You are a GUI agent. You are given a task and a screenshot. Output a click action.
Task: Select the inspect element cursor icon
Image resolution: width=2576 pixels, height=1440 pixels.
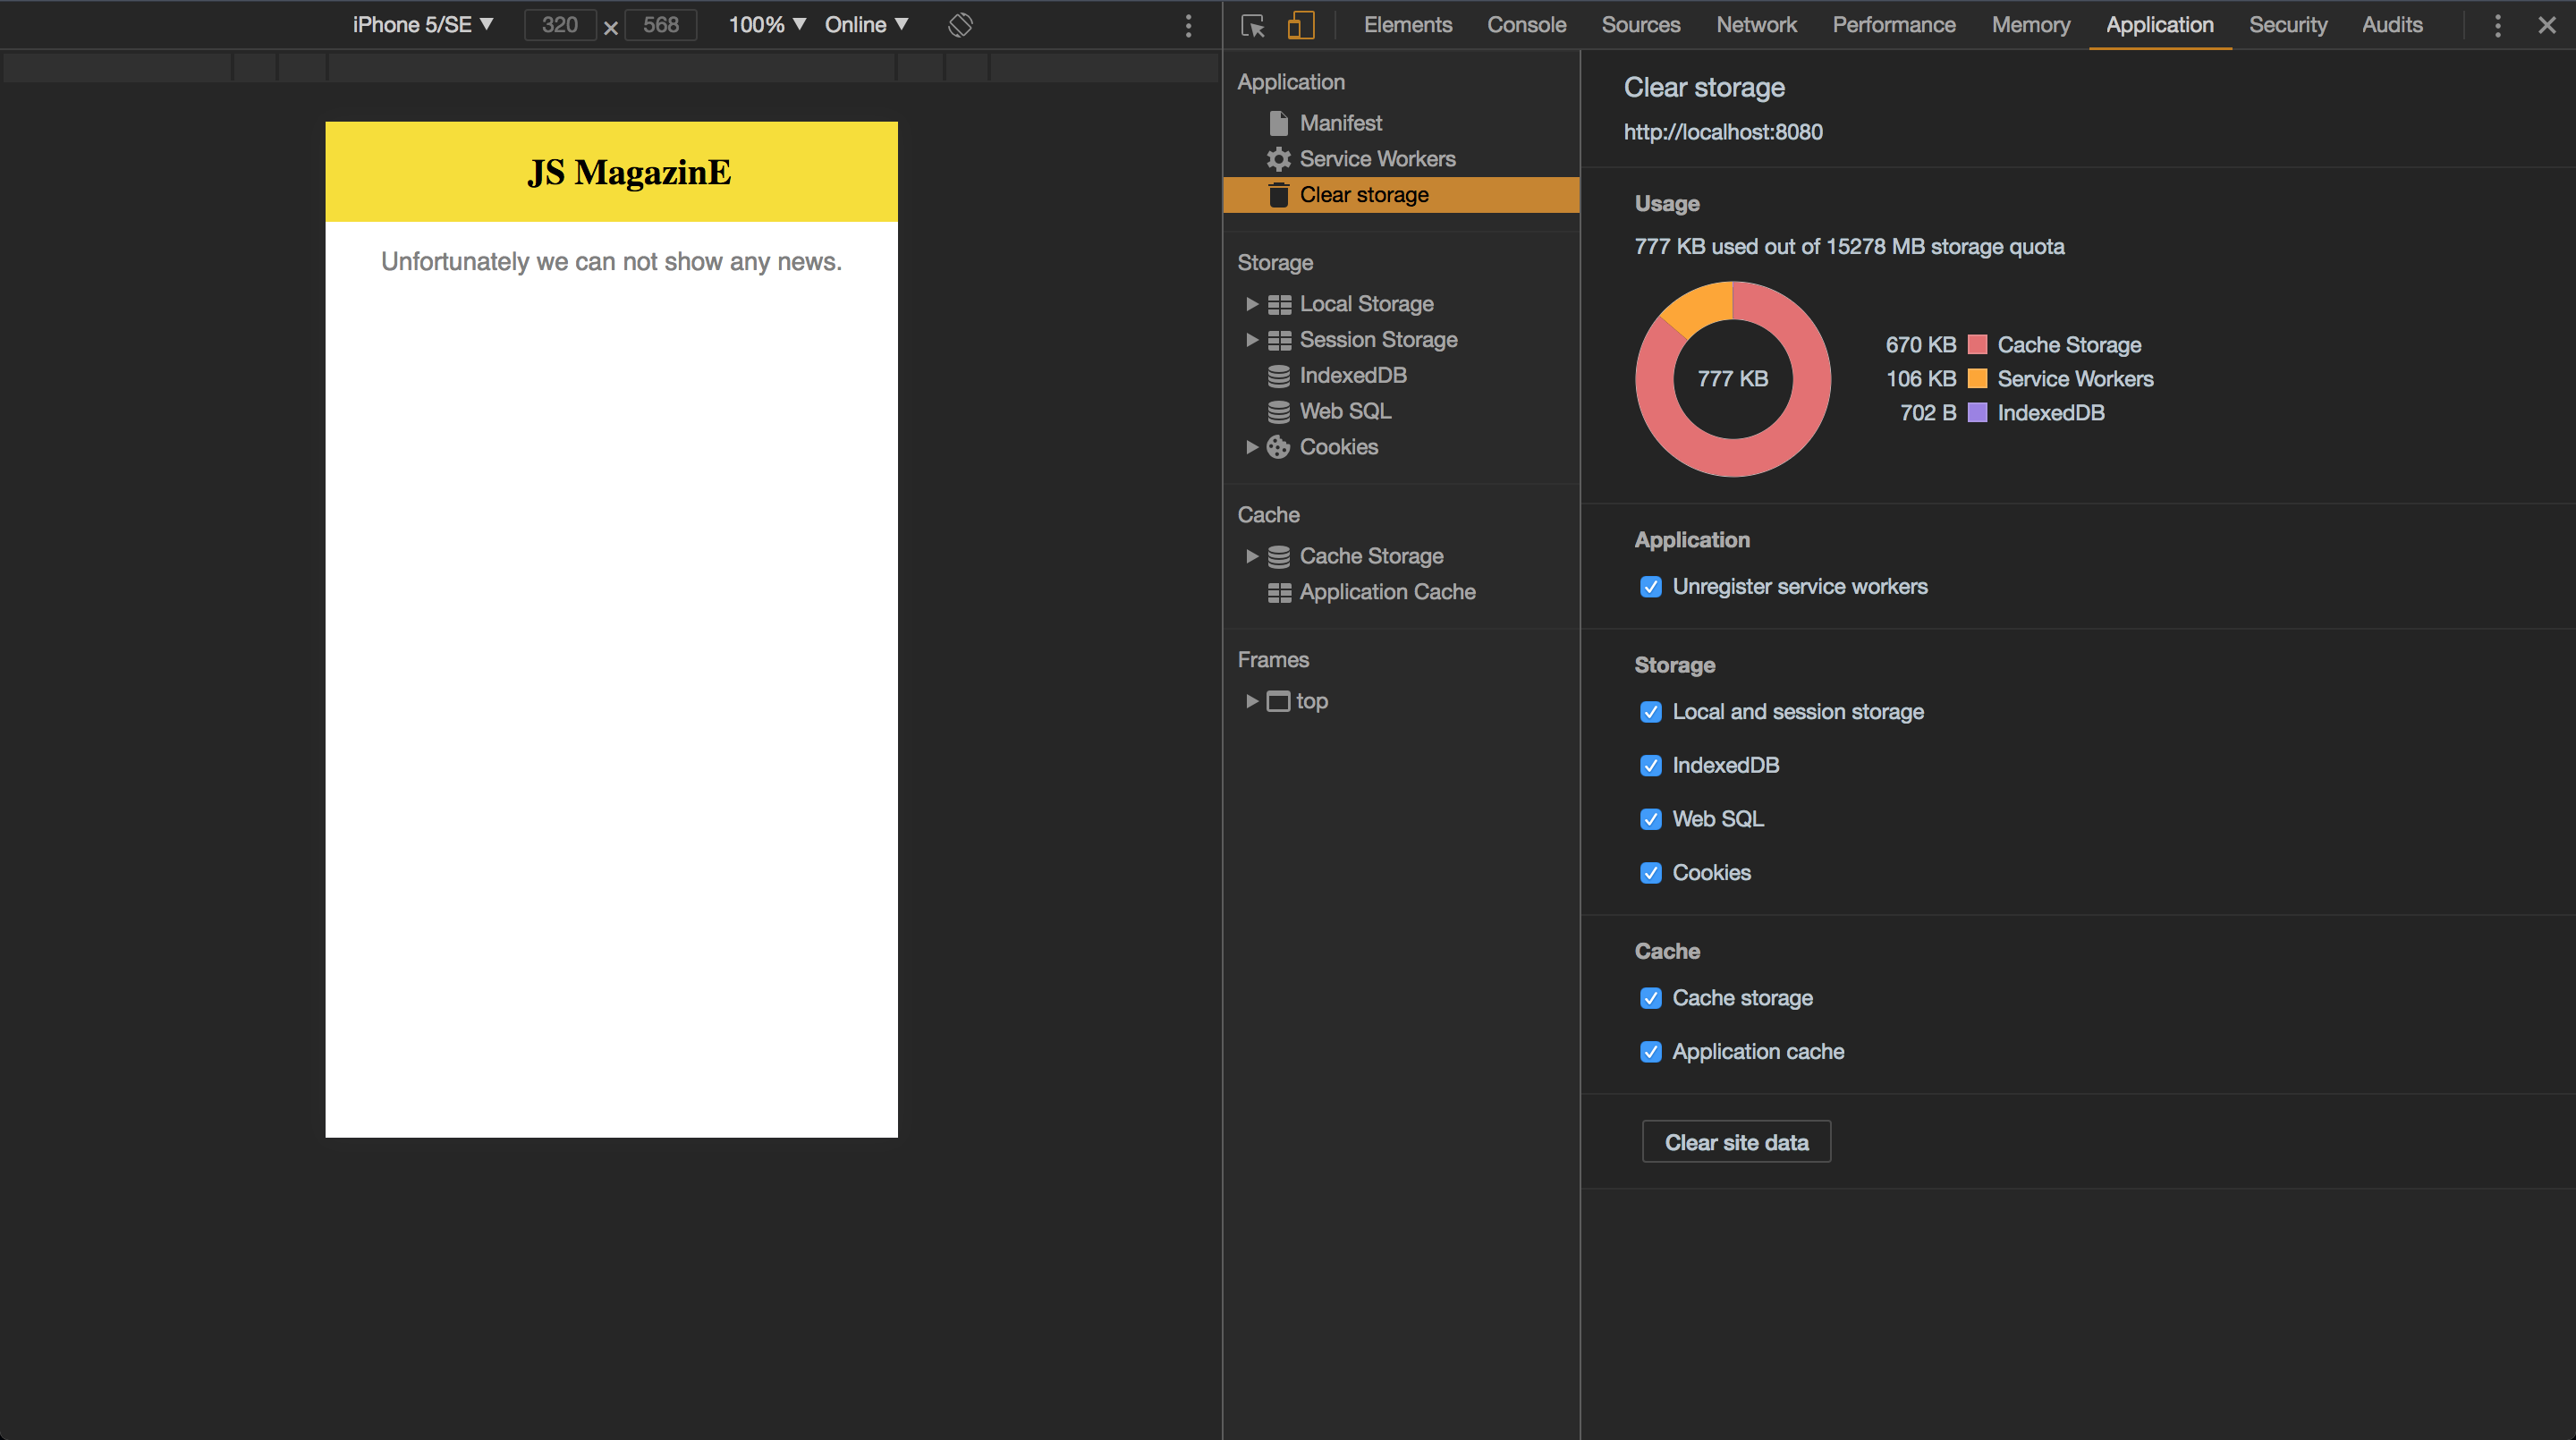(1251, 25)
